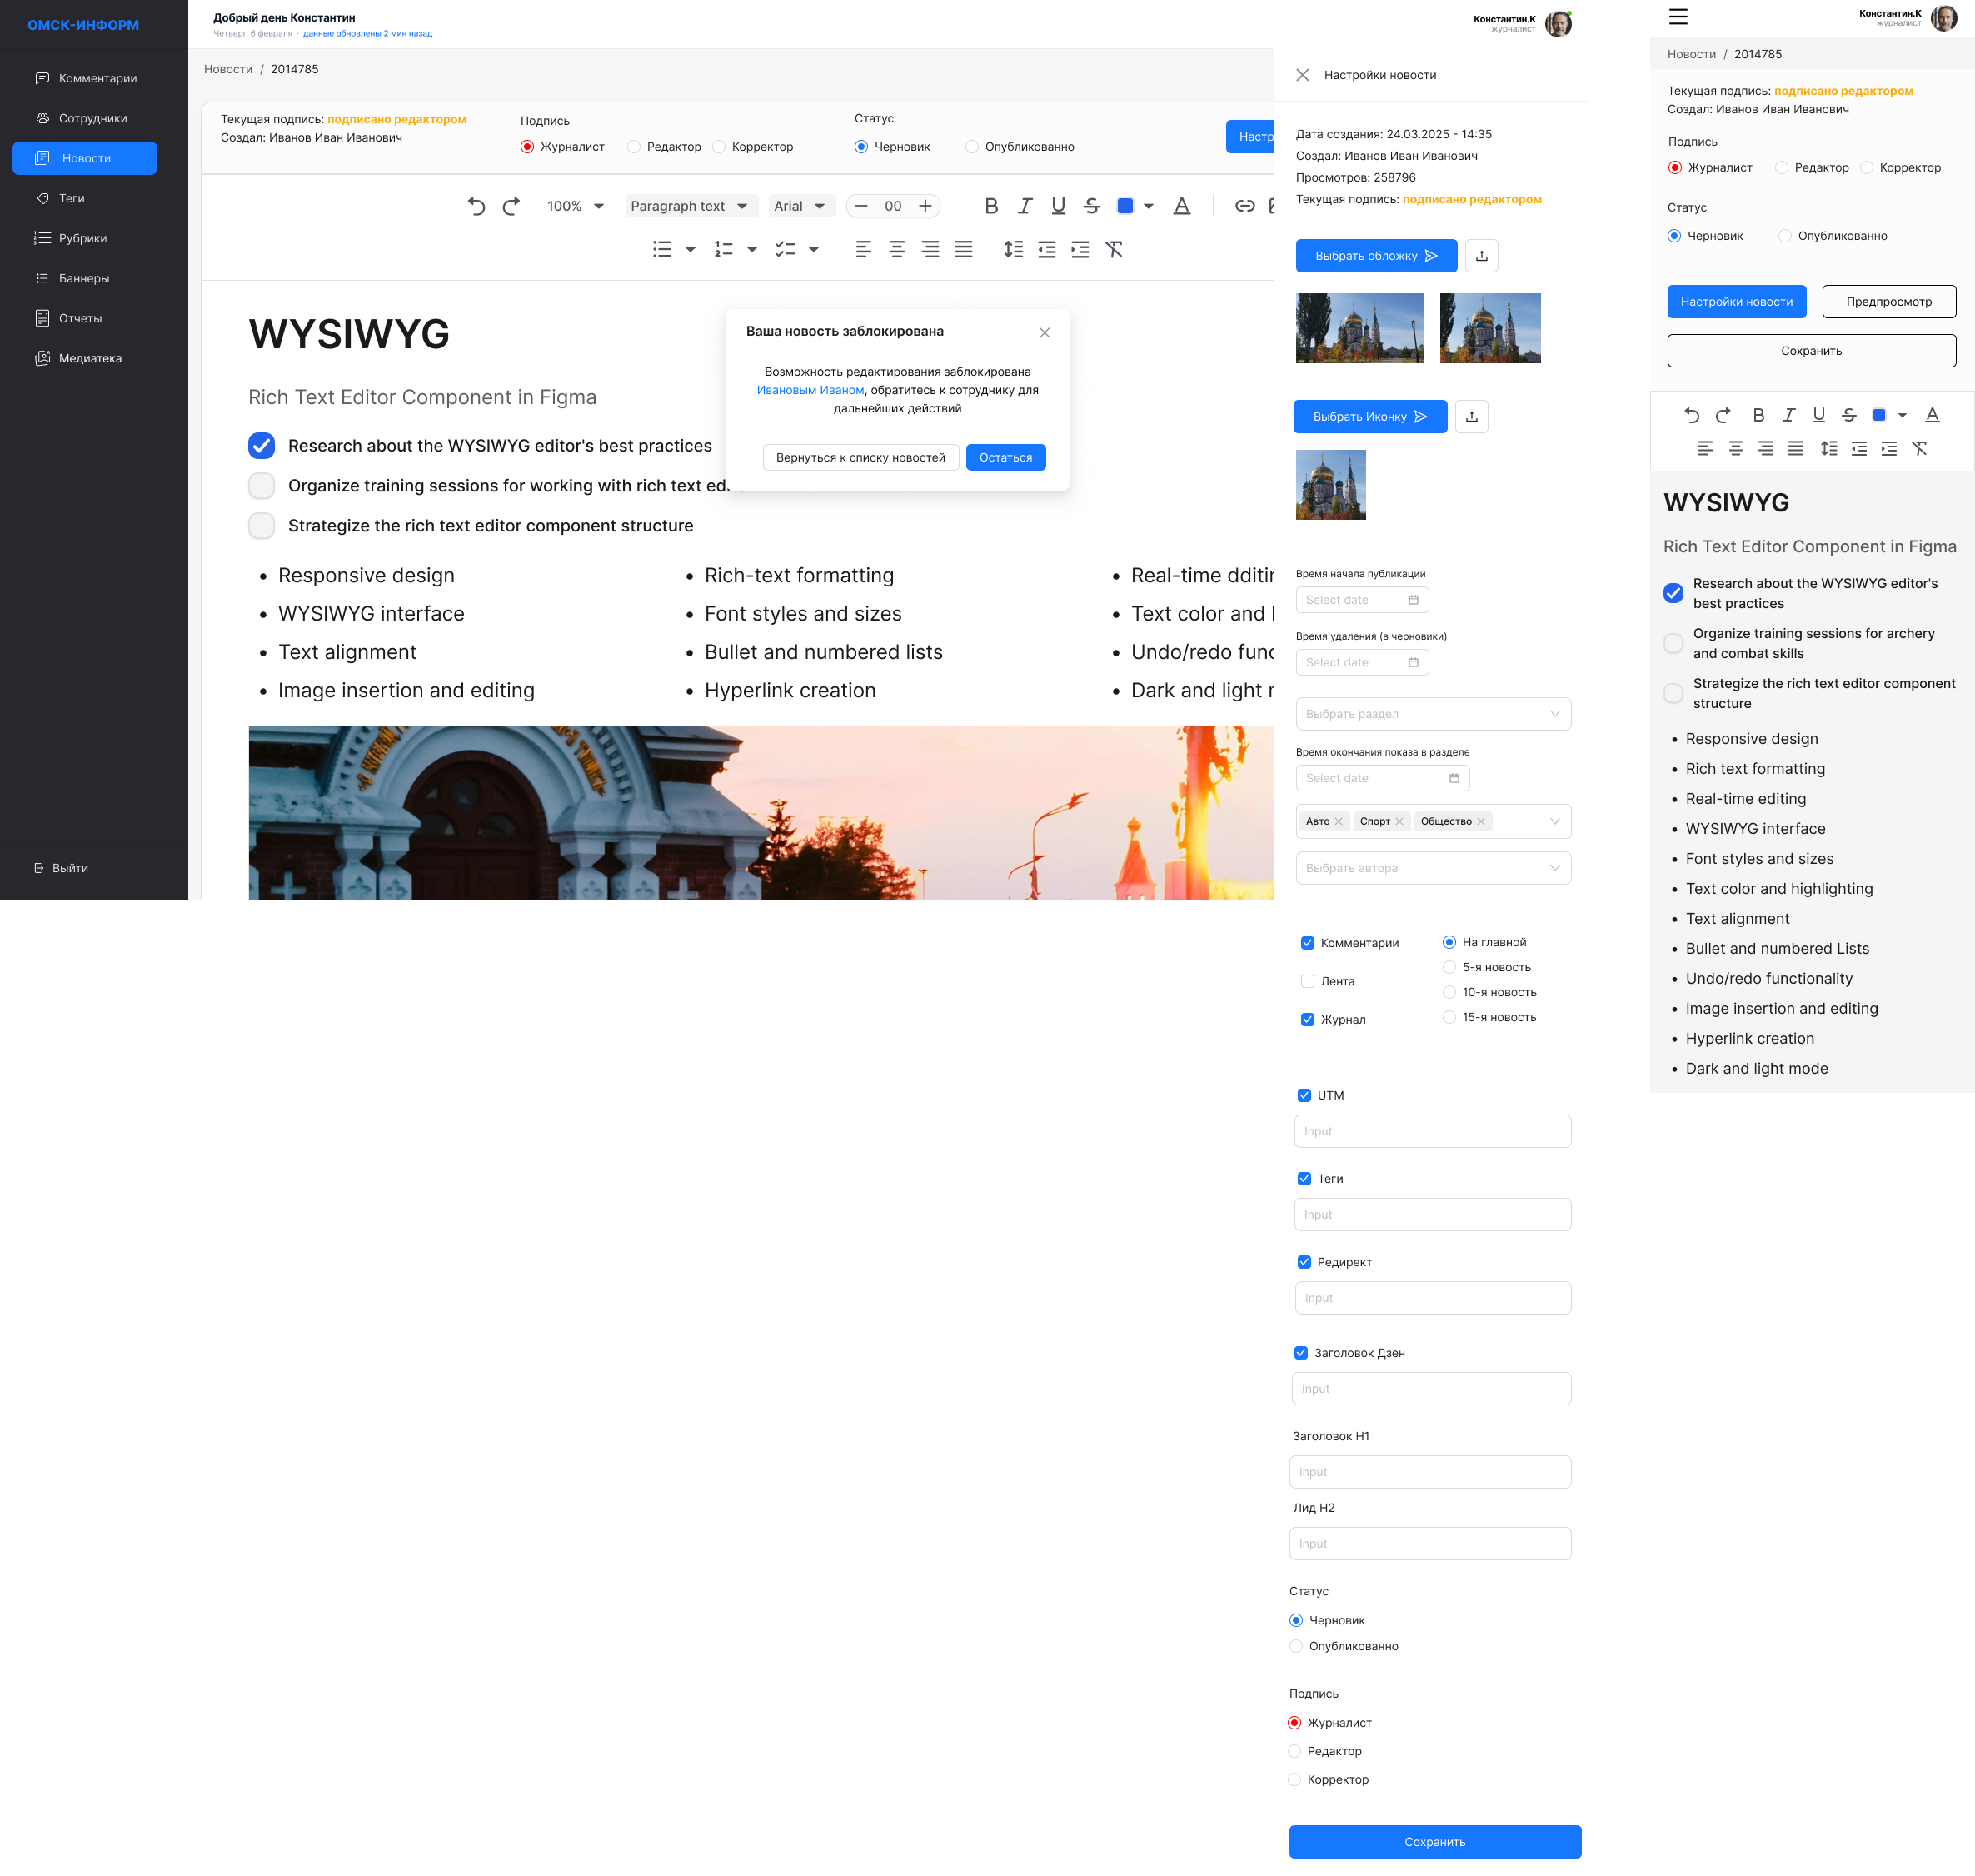
Task: Enable the Лента checkbox
Action: [x=1307, y=981]
